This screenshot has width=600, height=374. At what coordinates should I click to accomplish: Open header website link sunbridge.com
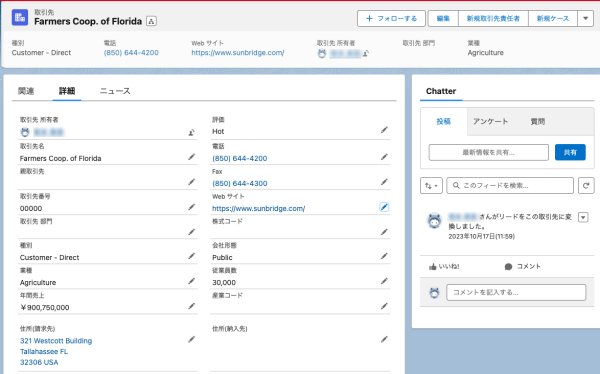238,53
